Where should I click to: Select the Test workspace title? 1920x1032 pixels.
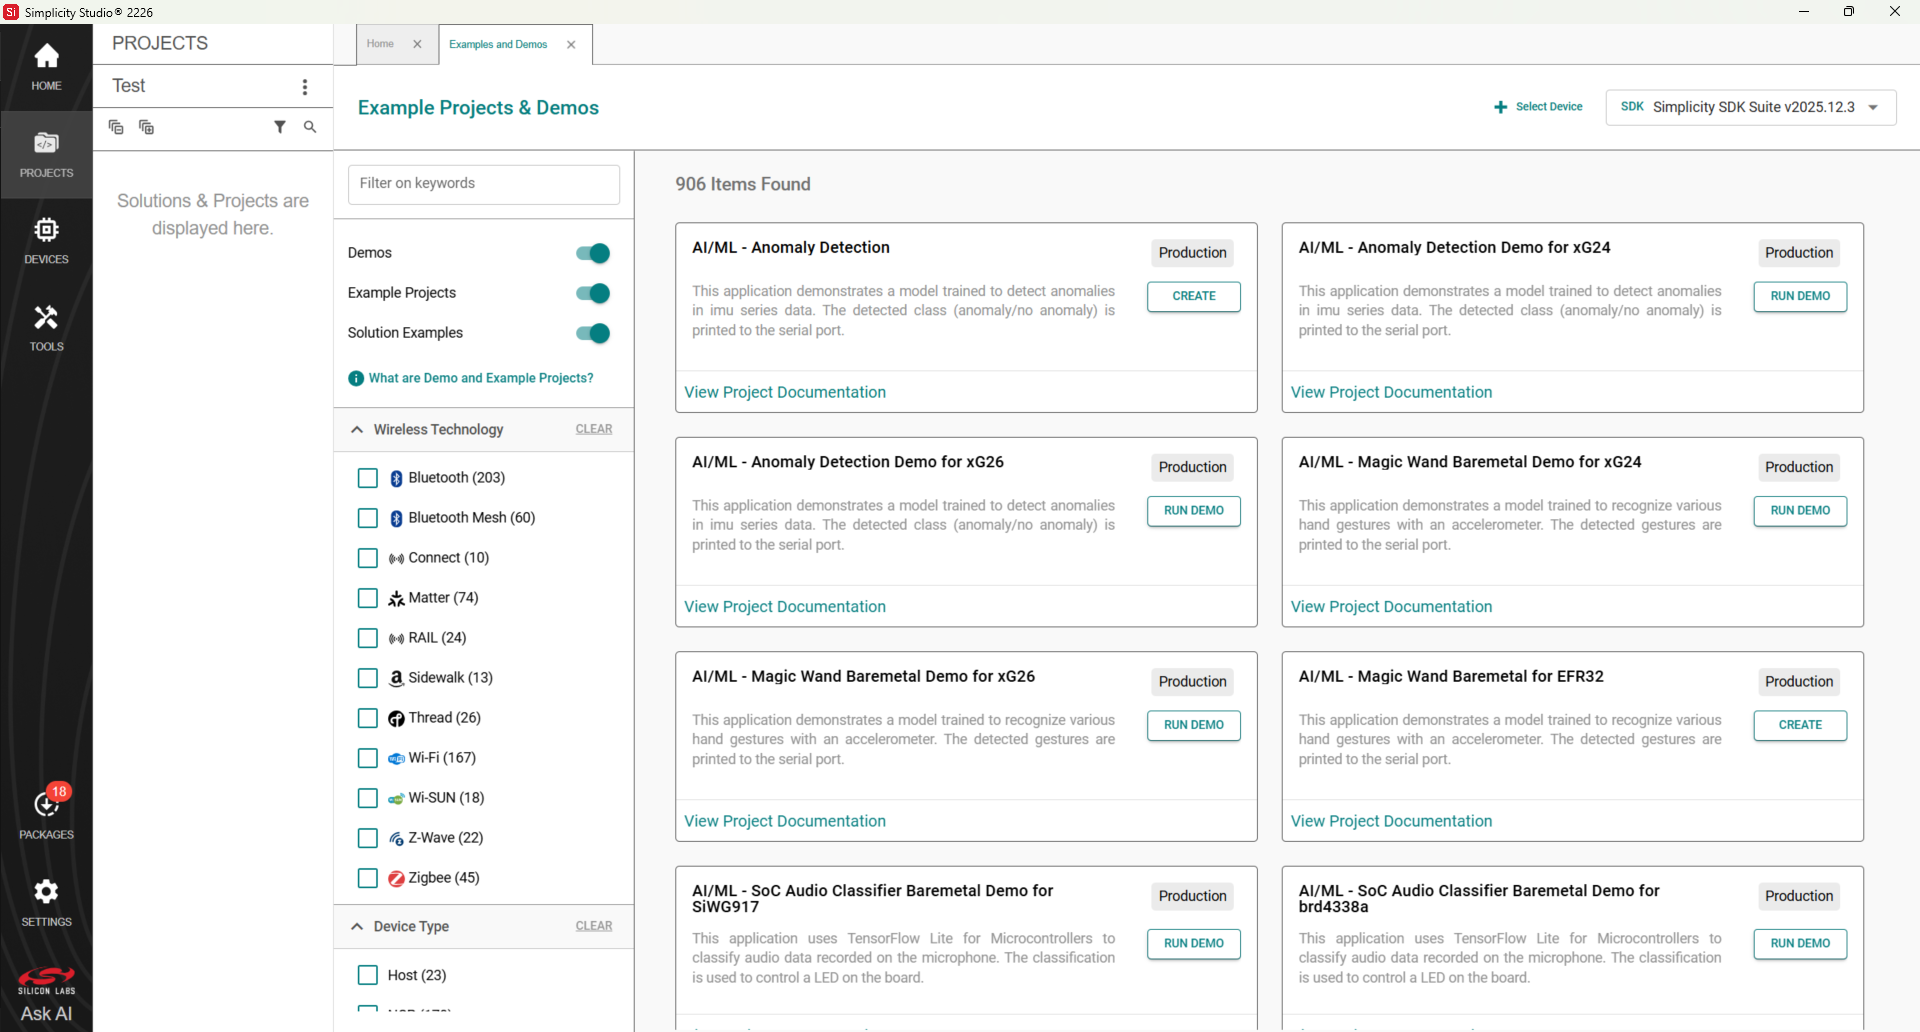[129, 86]
